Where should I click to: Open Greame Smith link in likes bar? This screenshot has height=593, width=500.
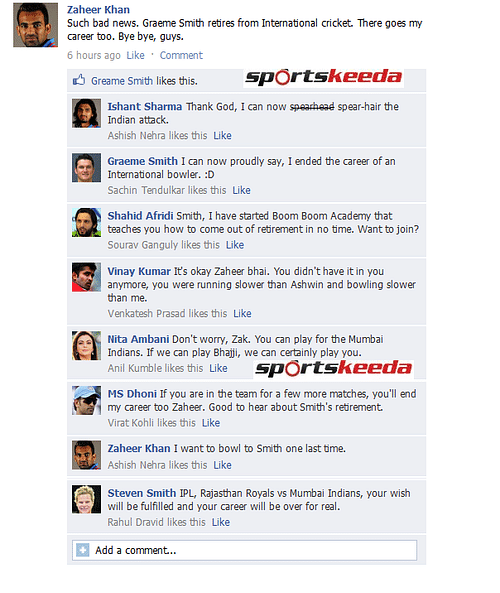pyautogui.click(x=122, y=81)
